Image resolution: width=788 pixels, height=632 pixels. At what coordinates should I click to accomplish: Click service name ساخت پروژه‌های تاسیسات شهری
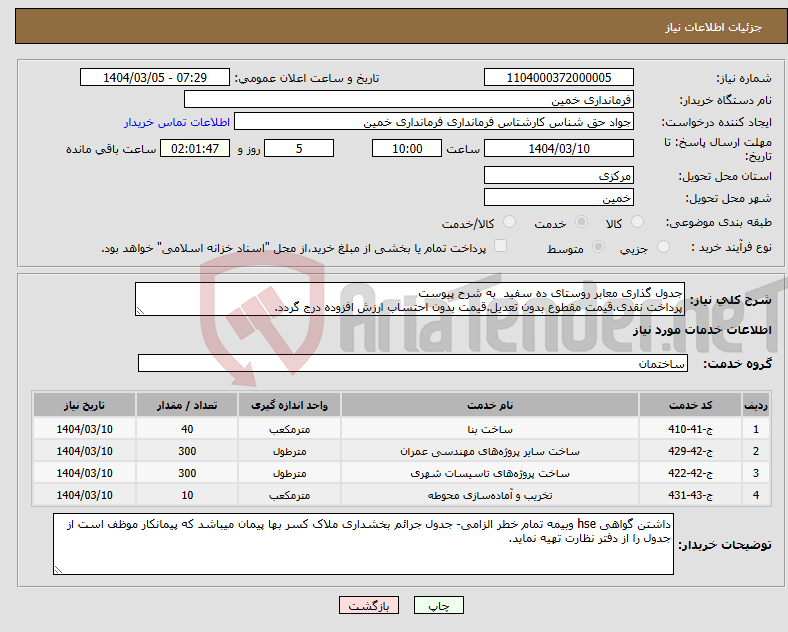click(490, 473)
